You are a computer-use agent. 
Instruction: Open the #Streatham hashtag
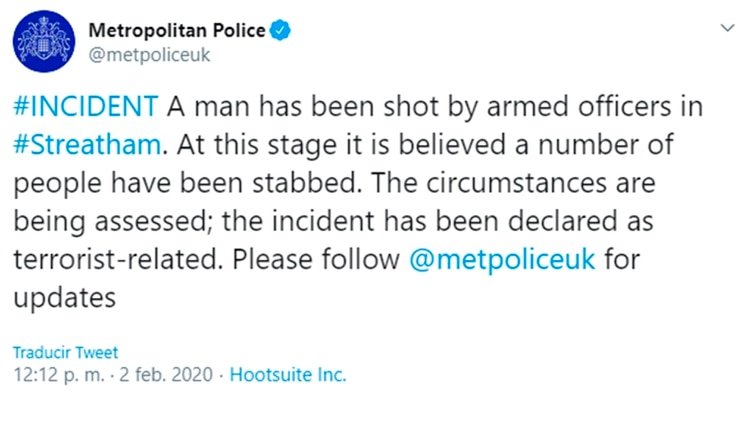pos(88,144)
